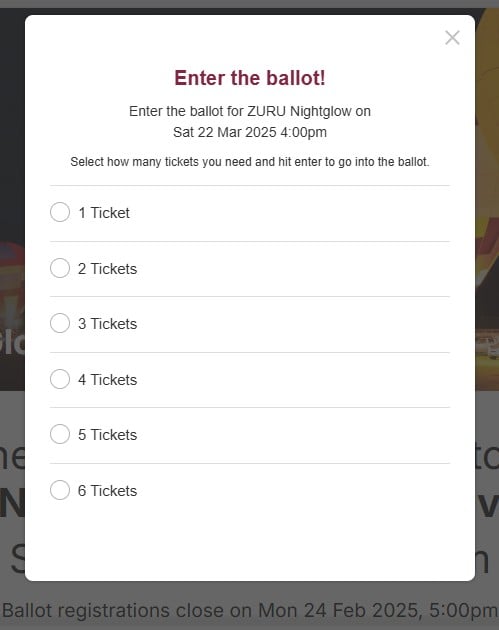Click the "4 Tickets" label text
Image resolution: width=499 pixels, height=630 pixels.
tap(107, 380)
